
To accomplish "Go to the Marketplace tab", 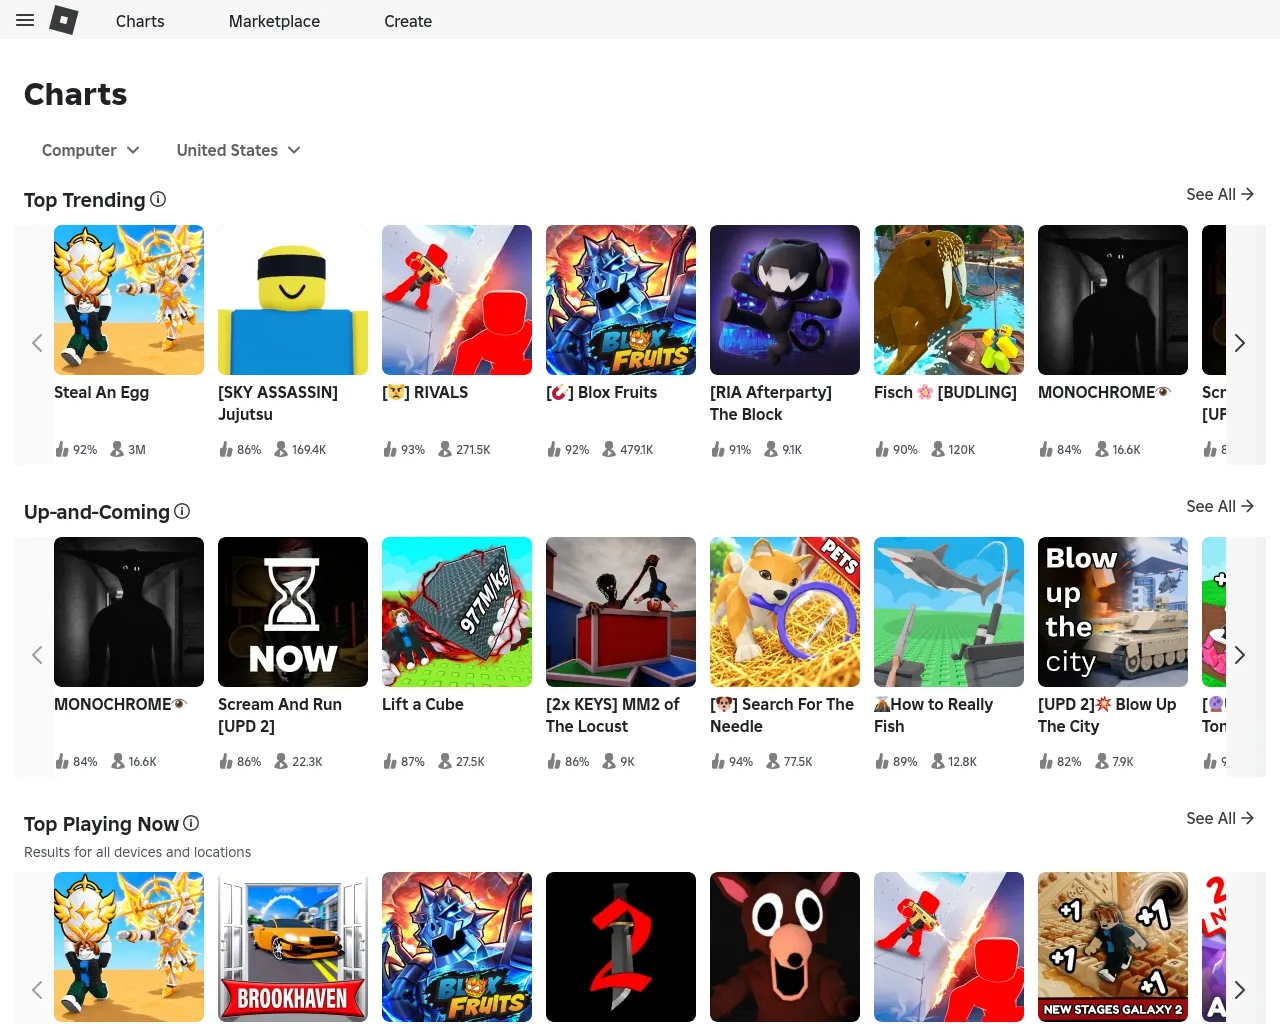I will 274,21.
